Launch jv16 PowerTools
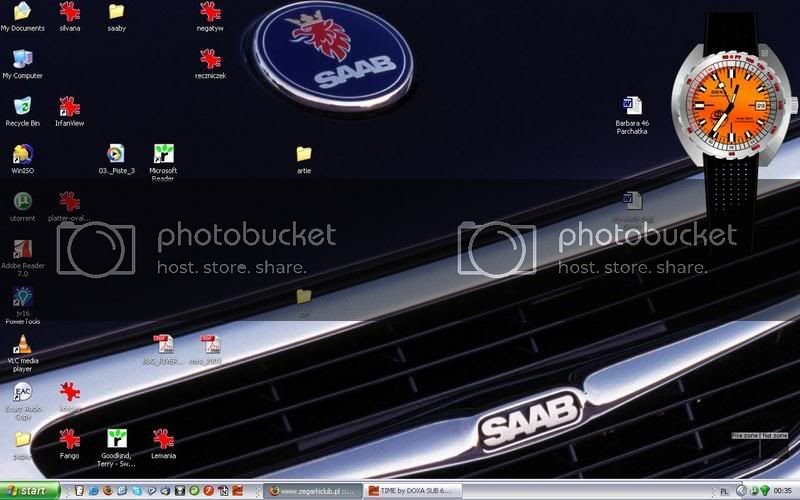Screen dimensions: 800x500 click(22, 305)
